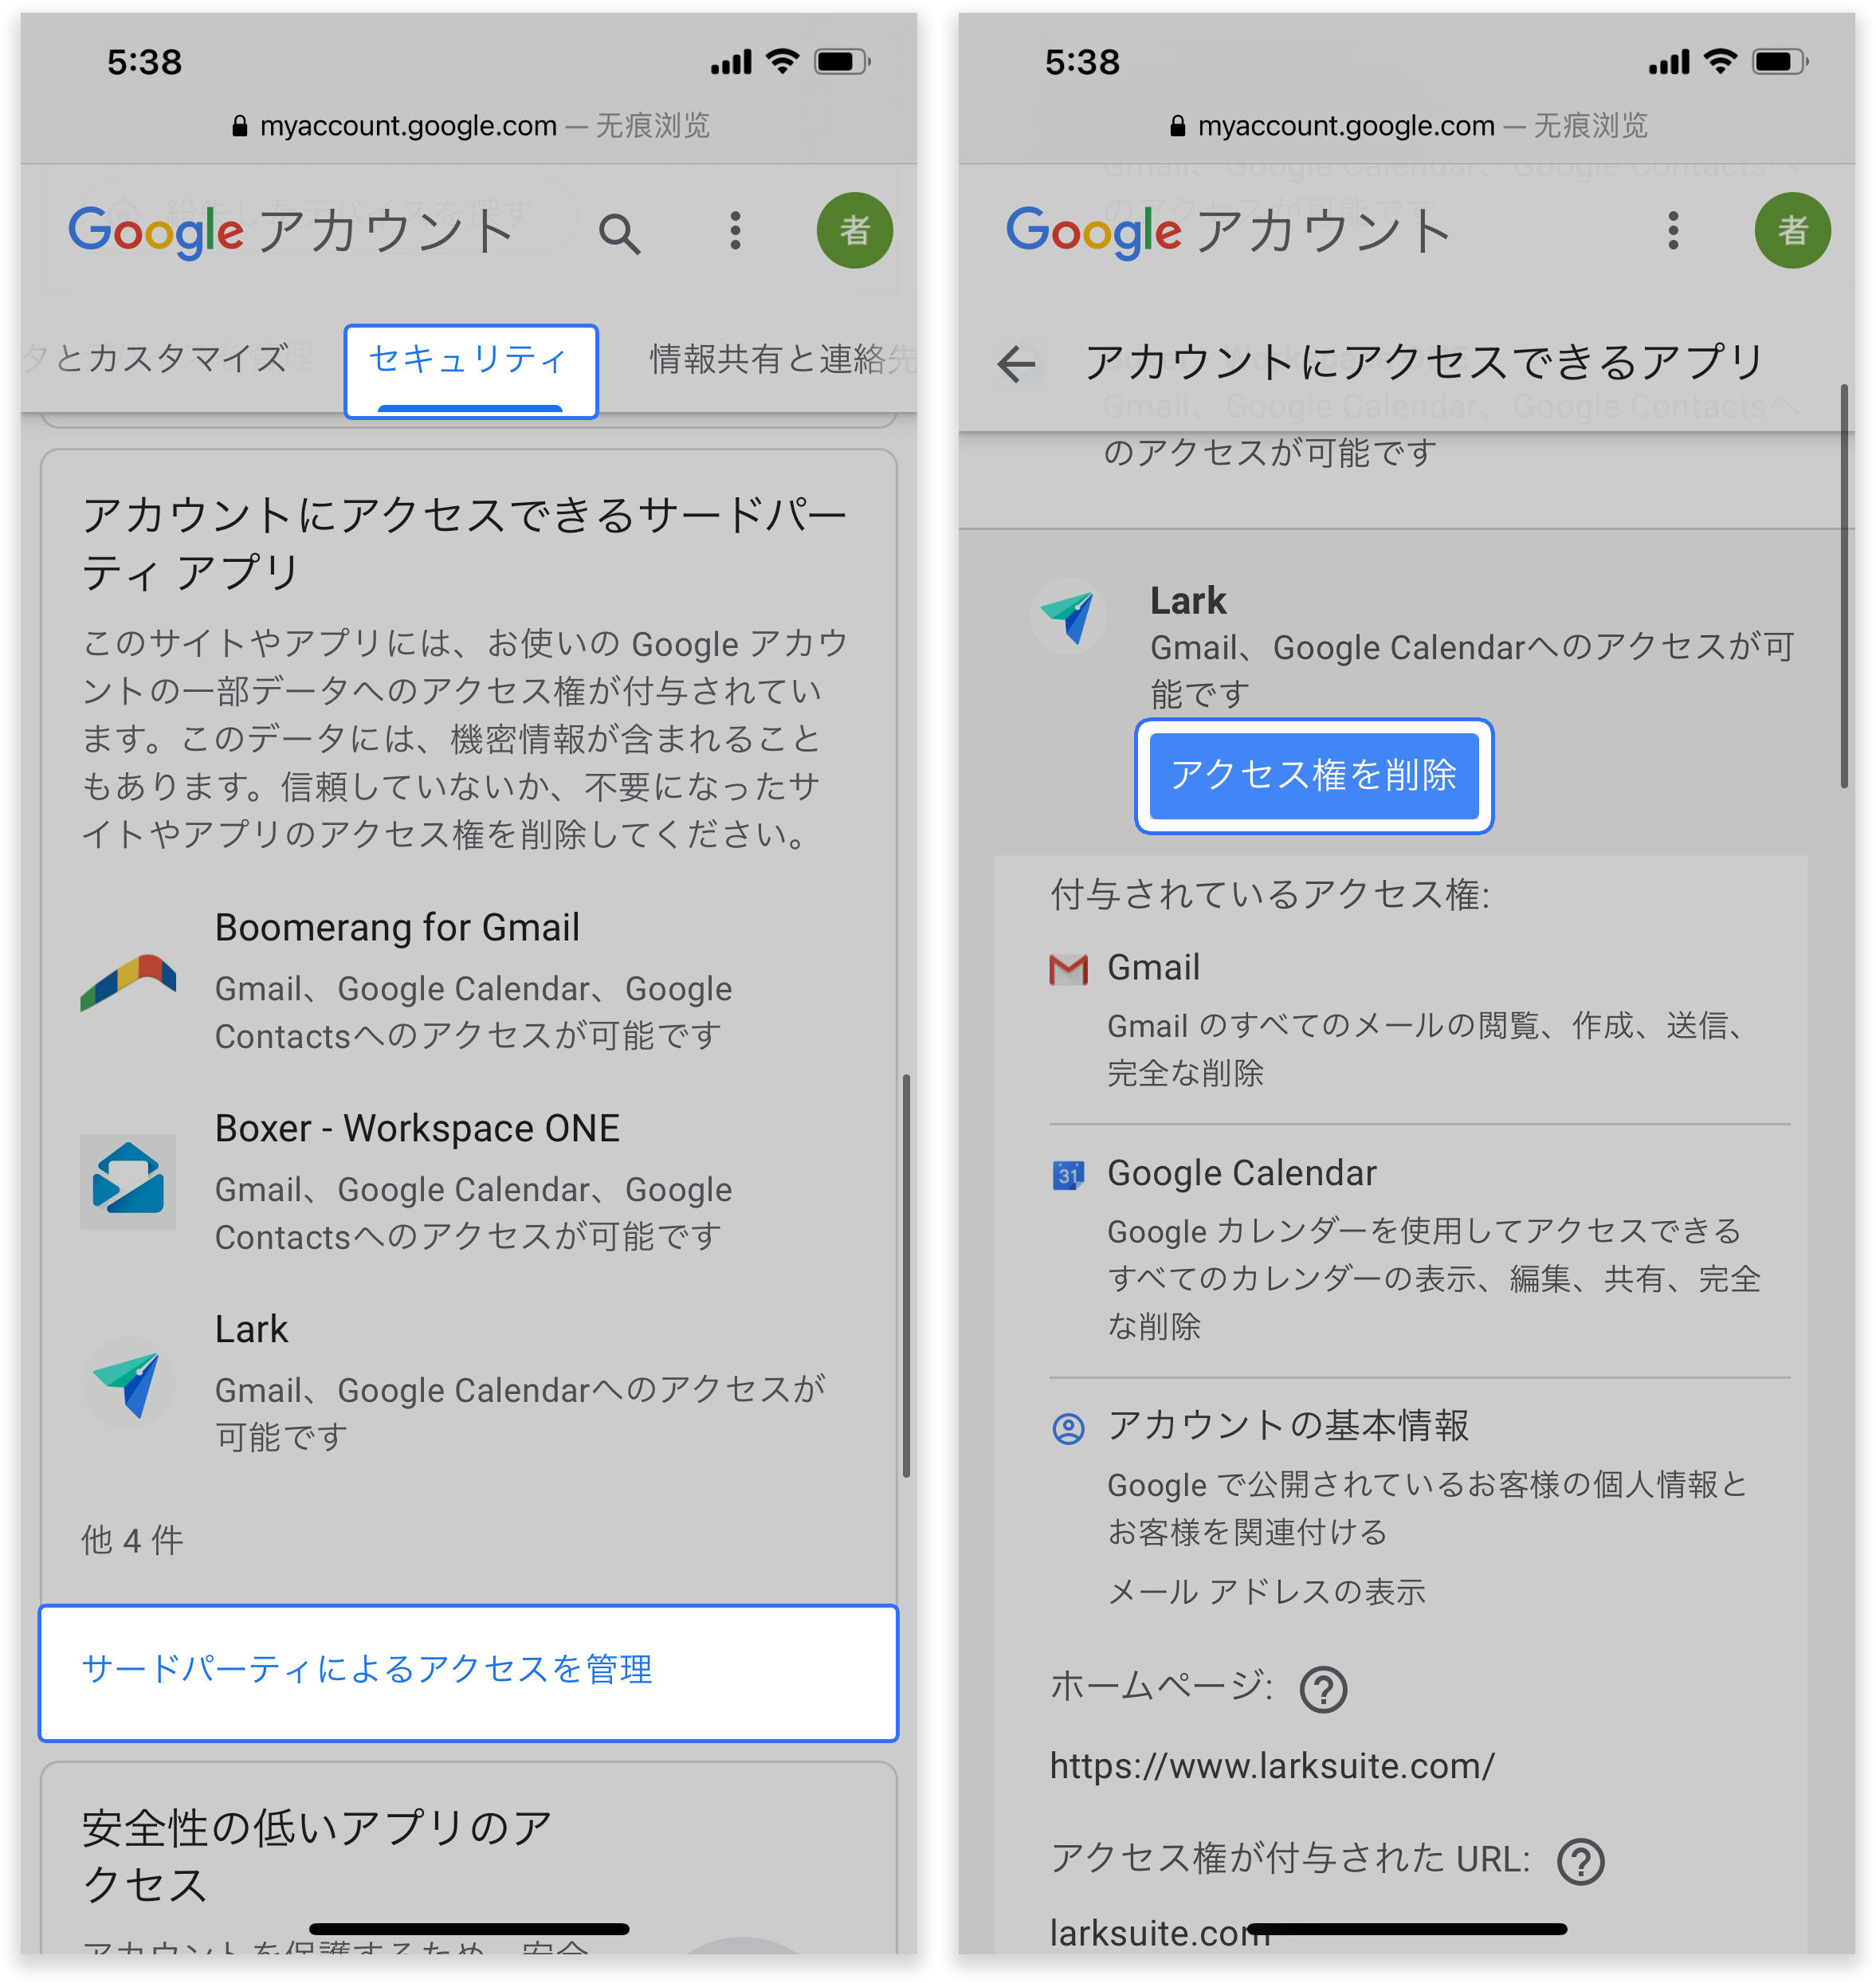Open search in left Google Account header
Viewport: 1876px width, 1983px height.
coord(619,233)
